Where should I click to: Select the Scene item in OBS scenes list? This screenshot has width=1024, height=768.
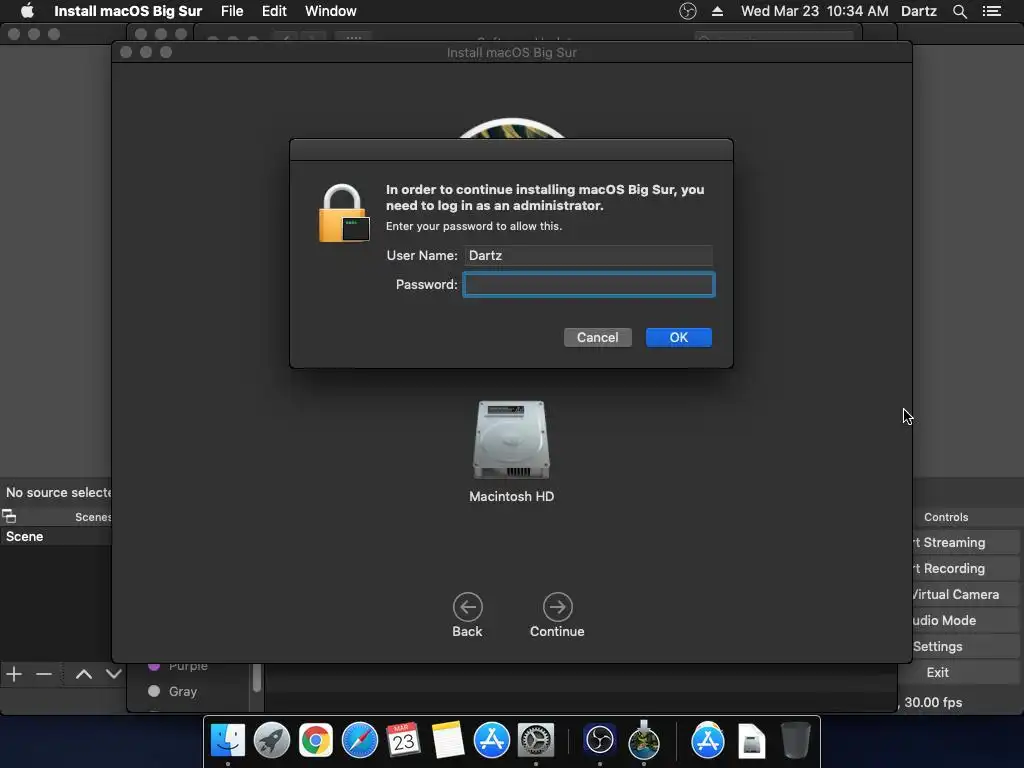click(x=56, y=537)
